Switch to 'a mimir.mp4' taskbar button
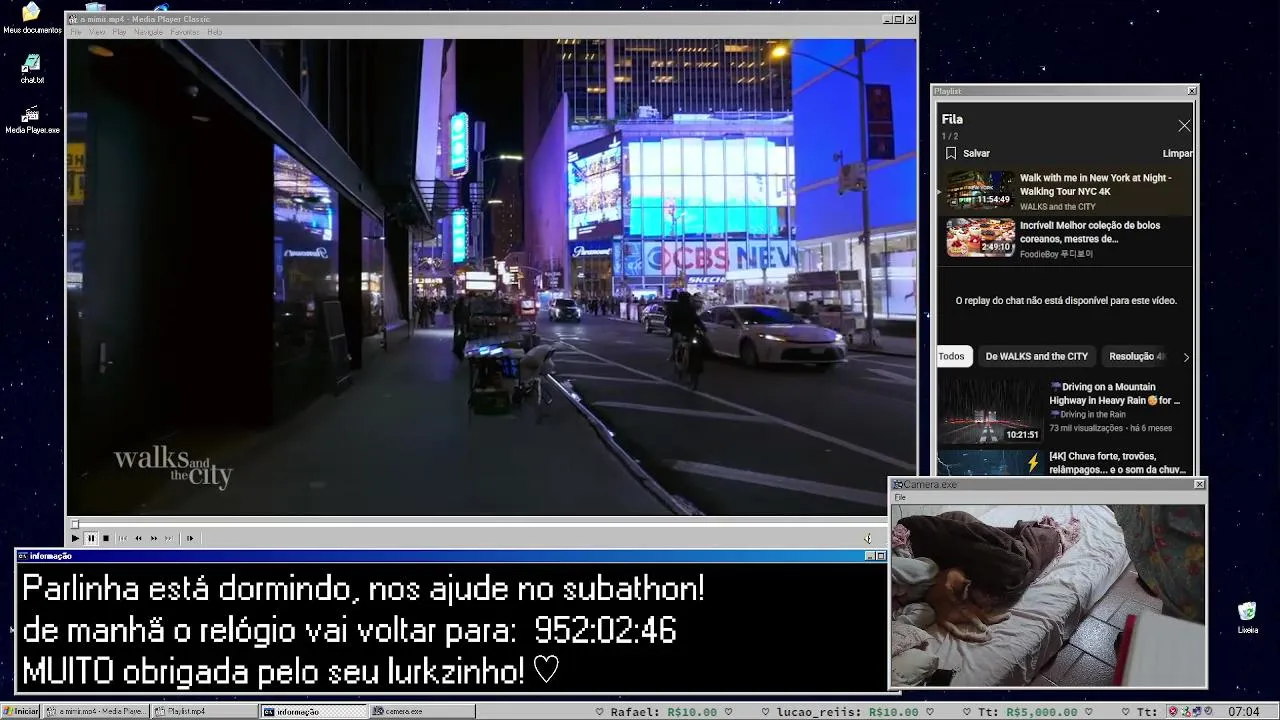 [x=97, y=711]
